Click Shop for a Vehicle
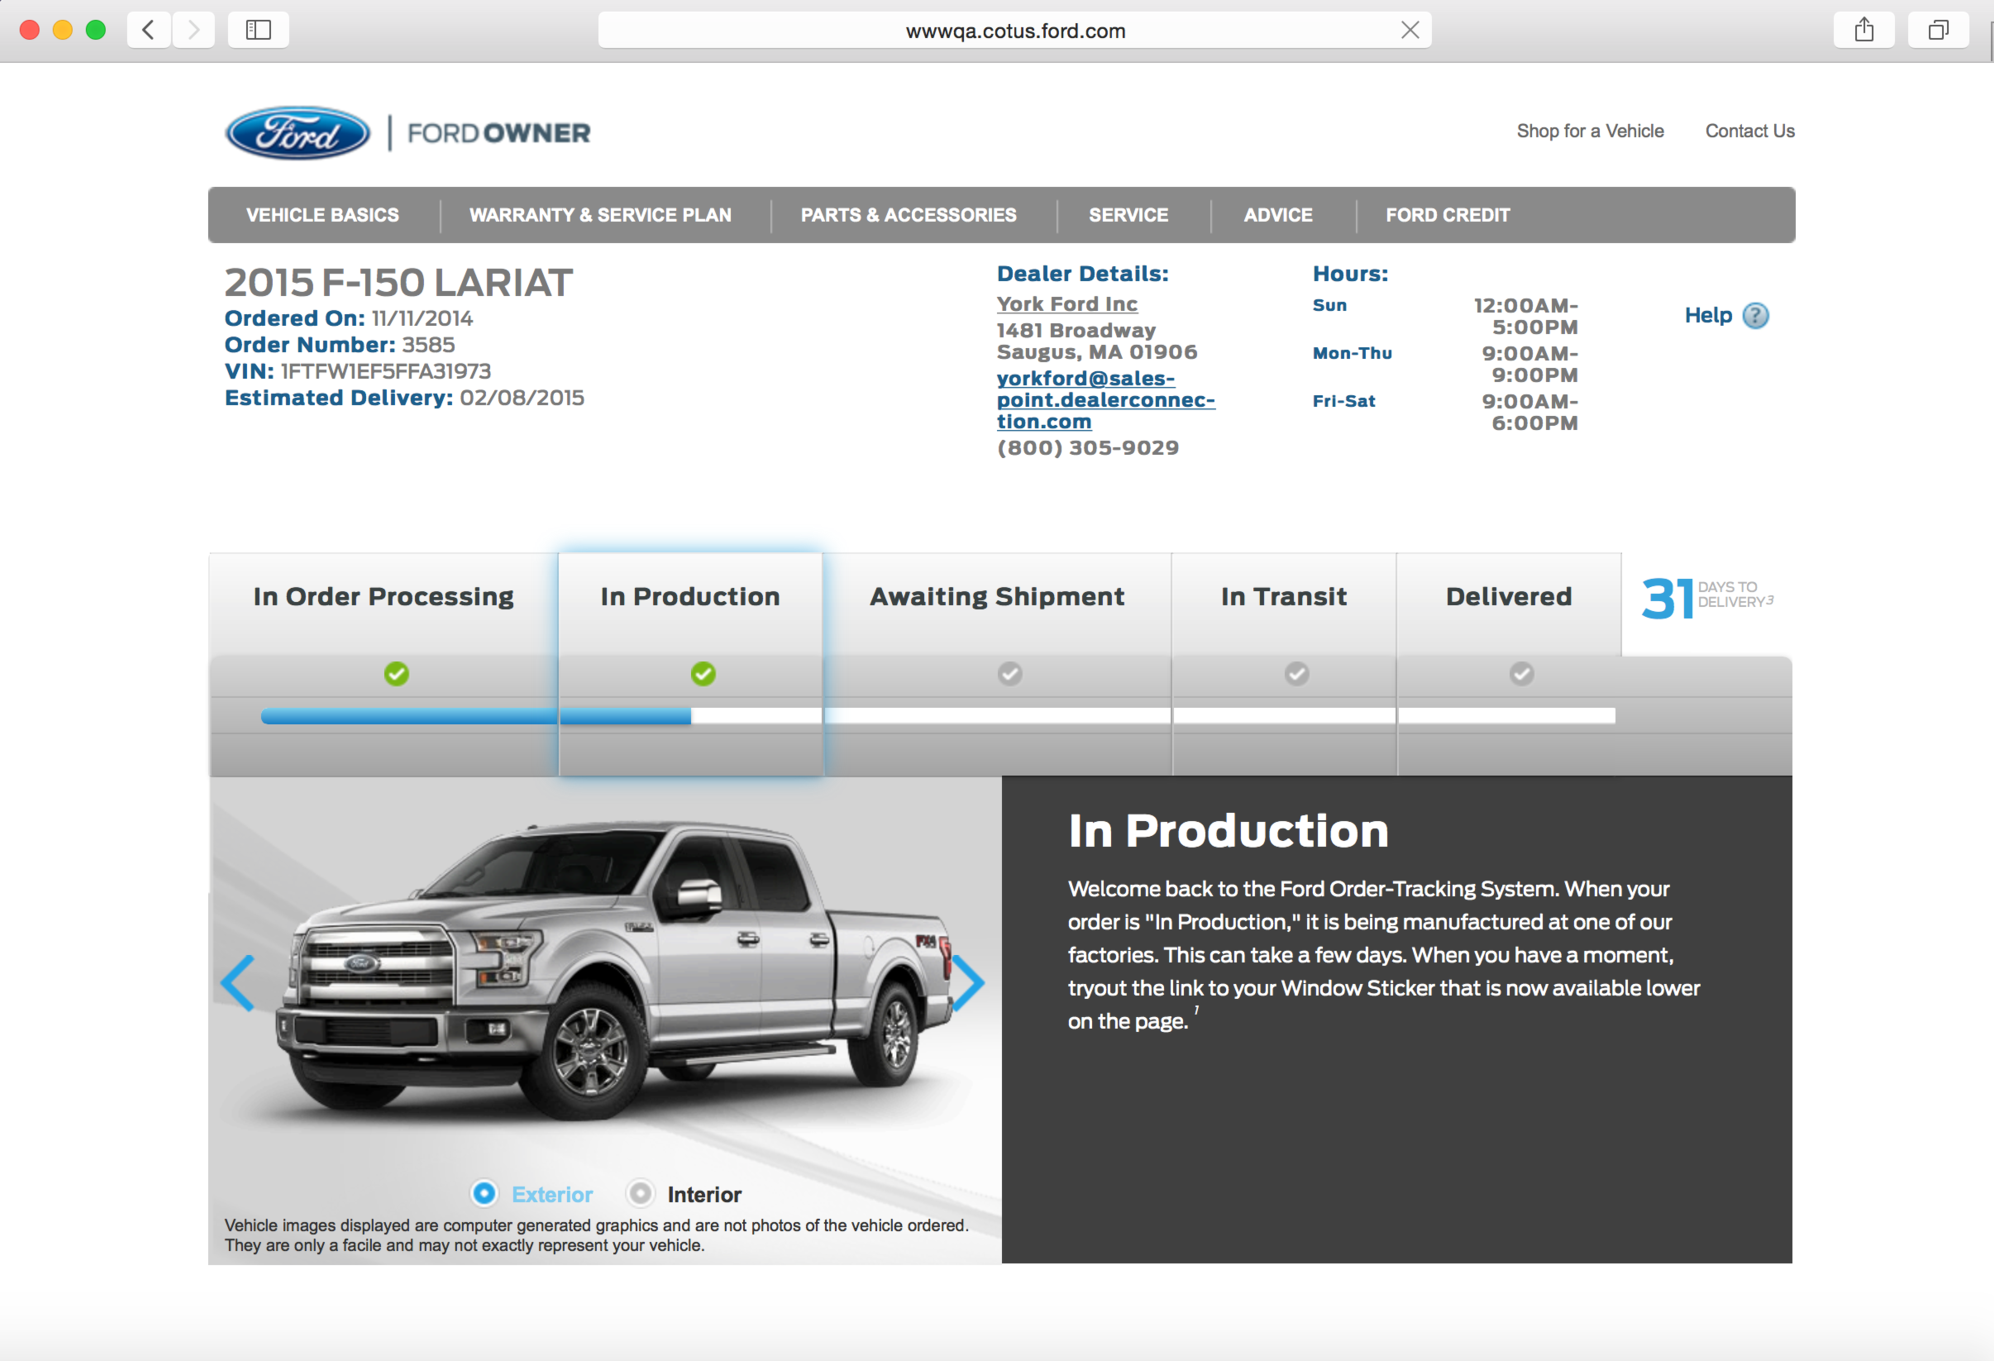The width and height of the screenshot is (1994, 1361). coord(1590,131)
